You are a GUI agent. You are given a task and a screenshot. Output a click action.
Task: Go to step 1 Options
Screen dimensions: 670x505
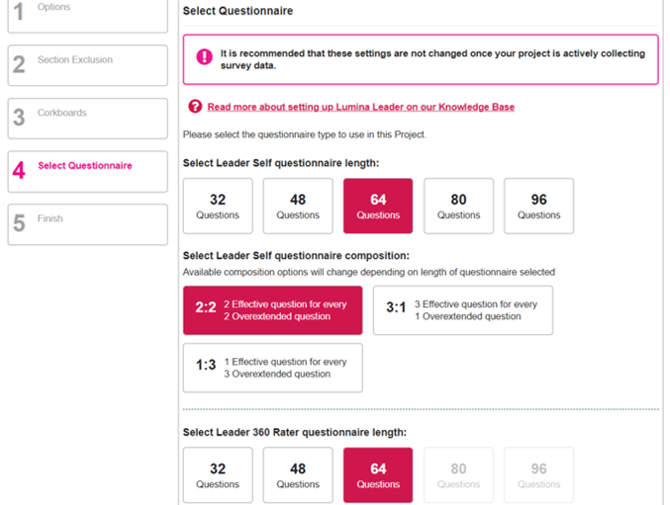[x=88, y=13]
